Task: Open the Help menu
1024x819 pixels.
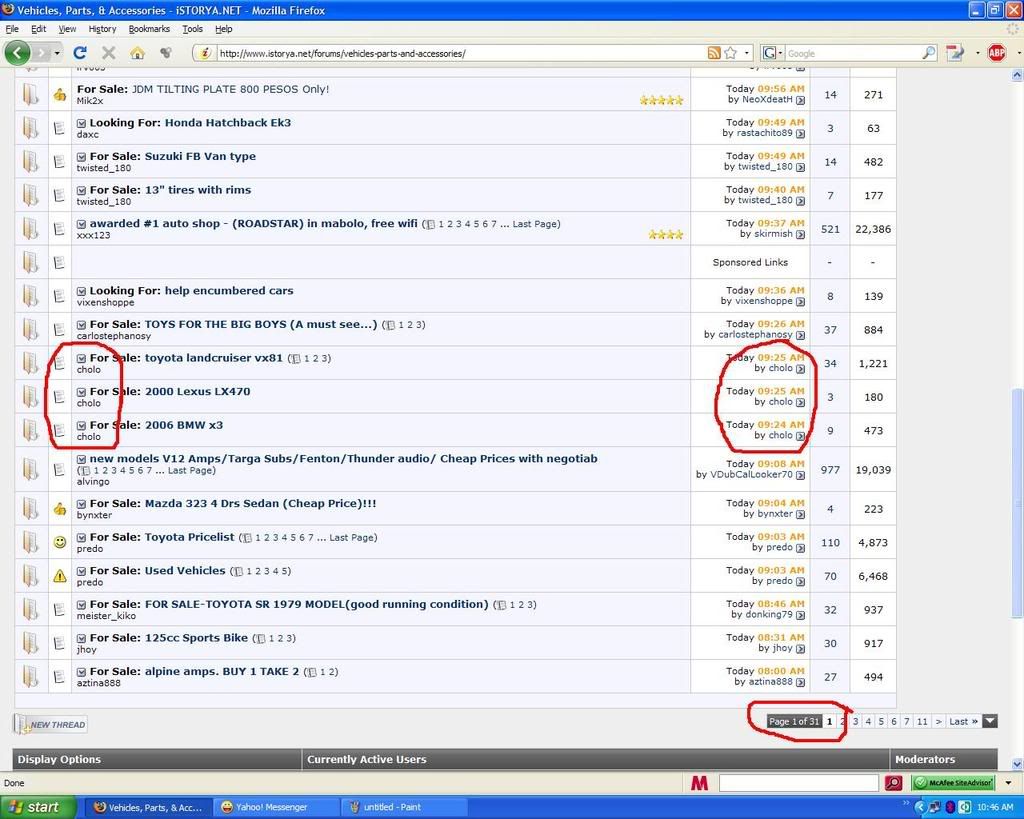Action: click(x=224, y=29)
